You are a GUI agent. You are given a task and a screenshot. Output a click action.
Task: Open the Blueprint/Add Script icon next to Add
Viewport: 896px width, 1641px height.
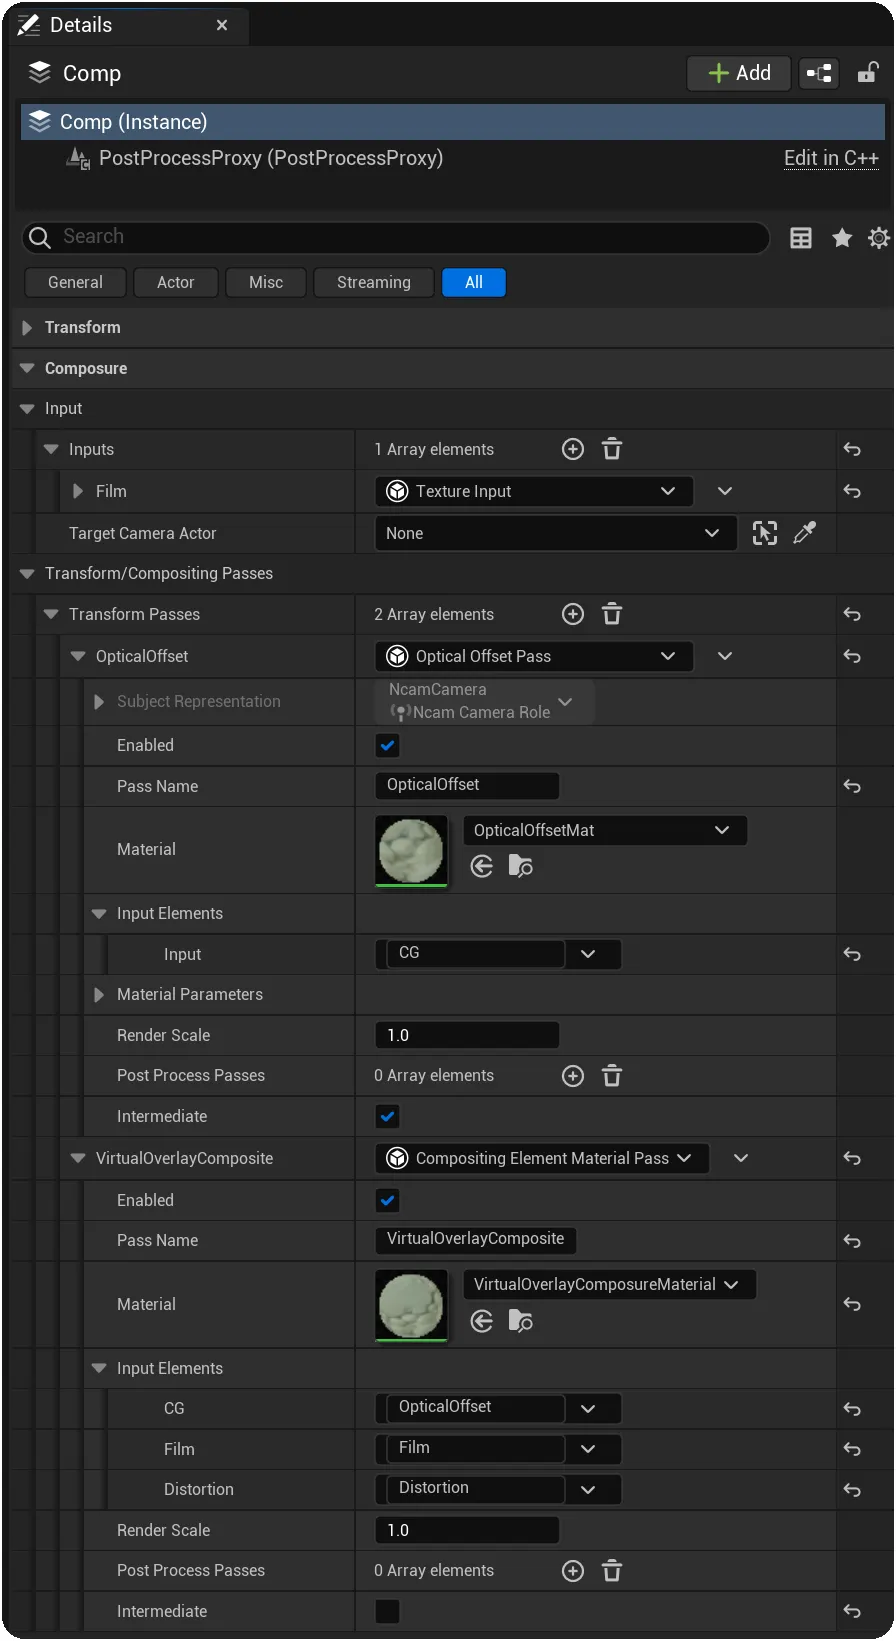click(819, 73)
